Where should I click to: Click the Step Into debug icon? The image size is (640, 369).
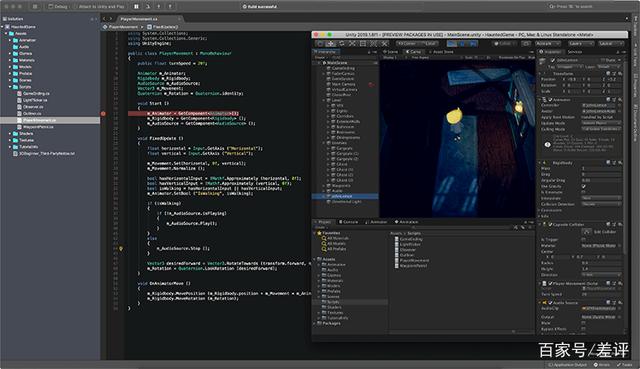click(x=159, y=7)
